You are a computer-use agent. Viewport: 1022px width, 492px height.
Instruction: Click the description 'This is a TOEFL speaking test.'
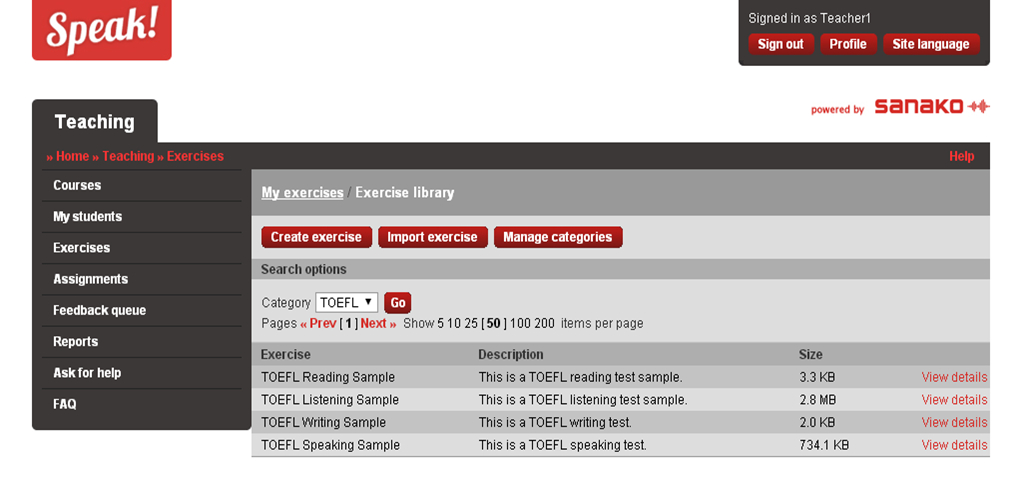pyautogui.click(x=562, y=445)
